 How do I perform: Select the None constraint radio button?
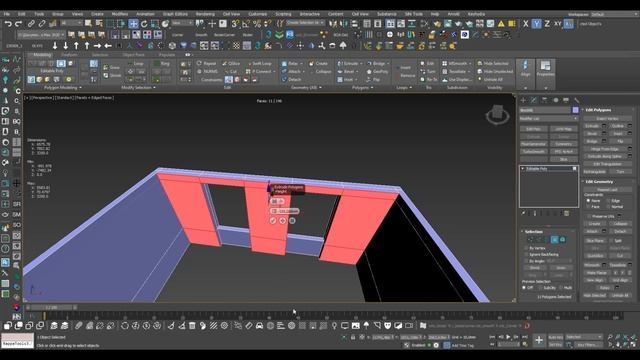point(588,200)
